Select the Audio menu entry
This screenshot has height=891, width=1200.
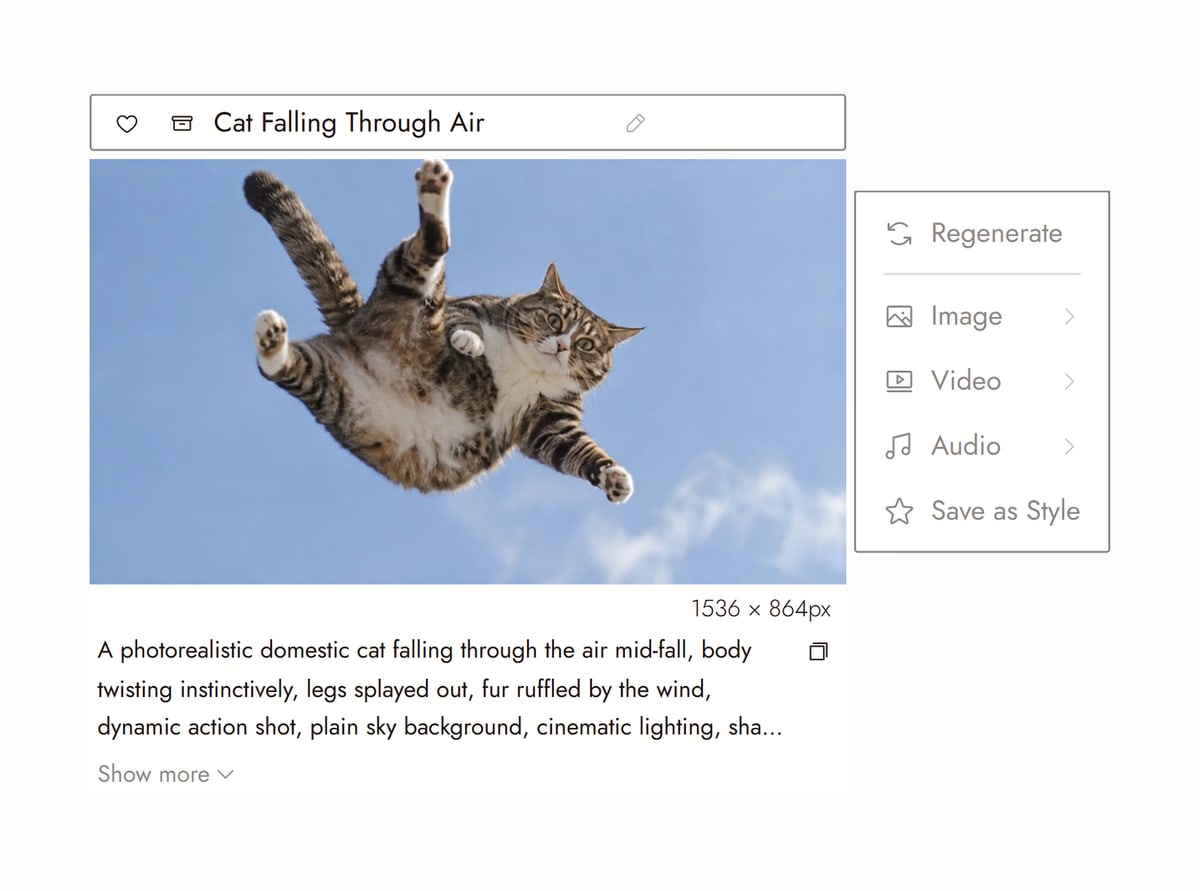point(982,446)
